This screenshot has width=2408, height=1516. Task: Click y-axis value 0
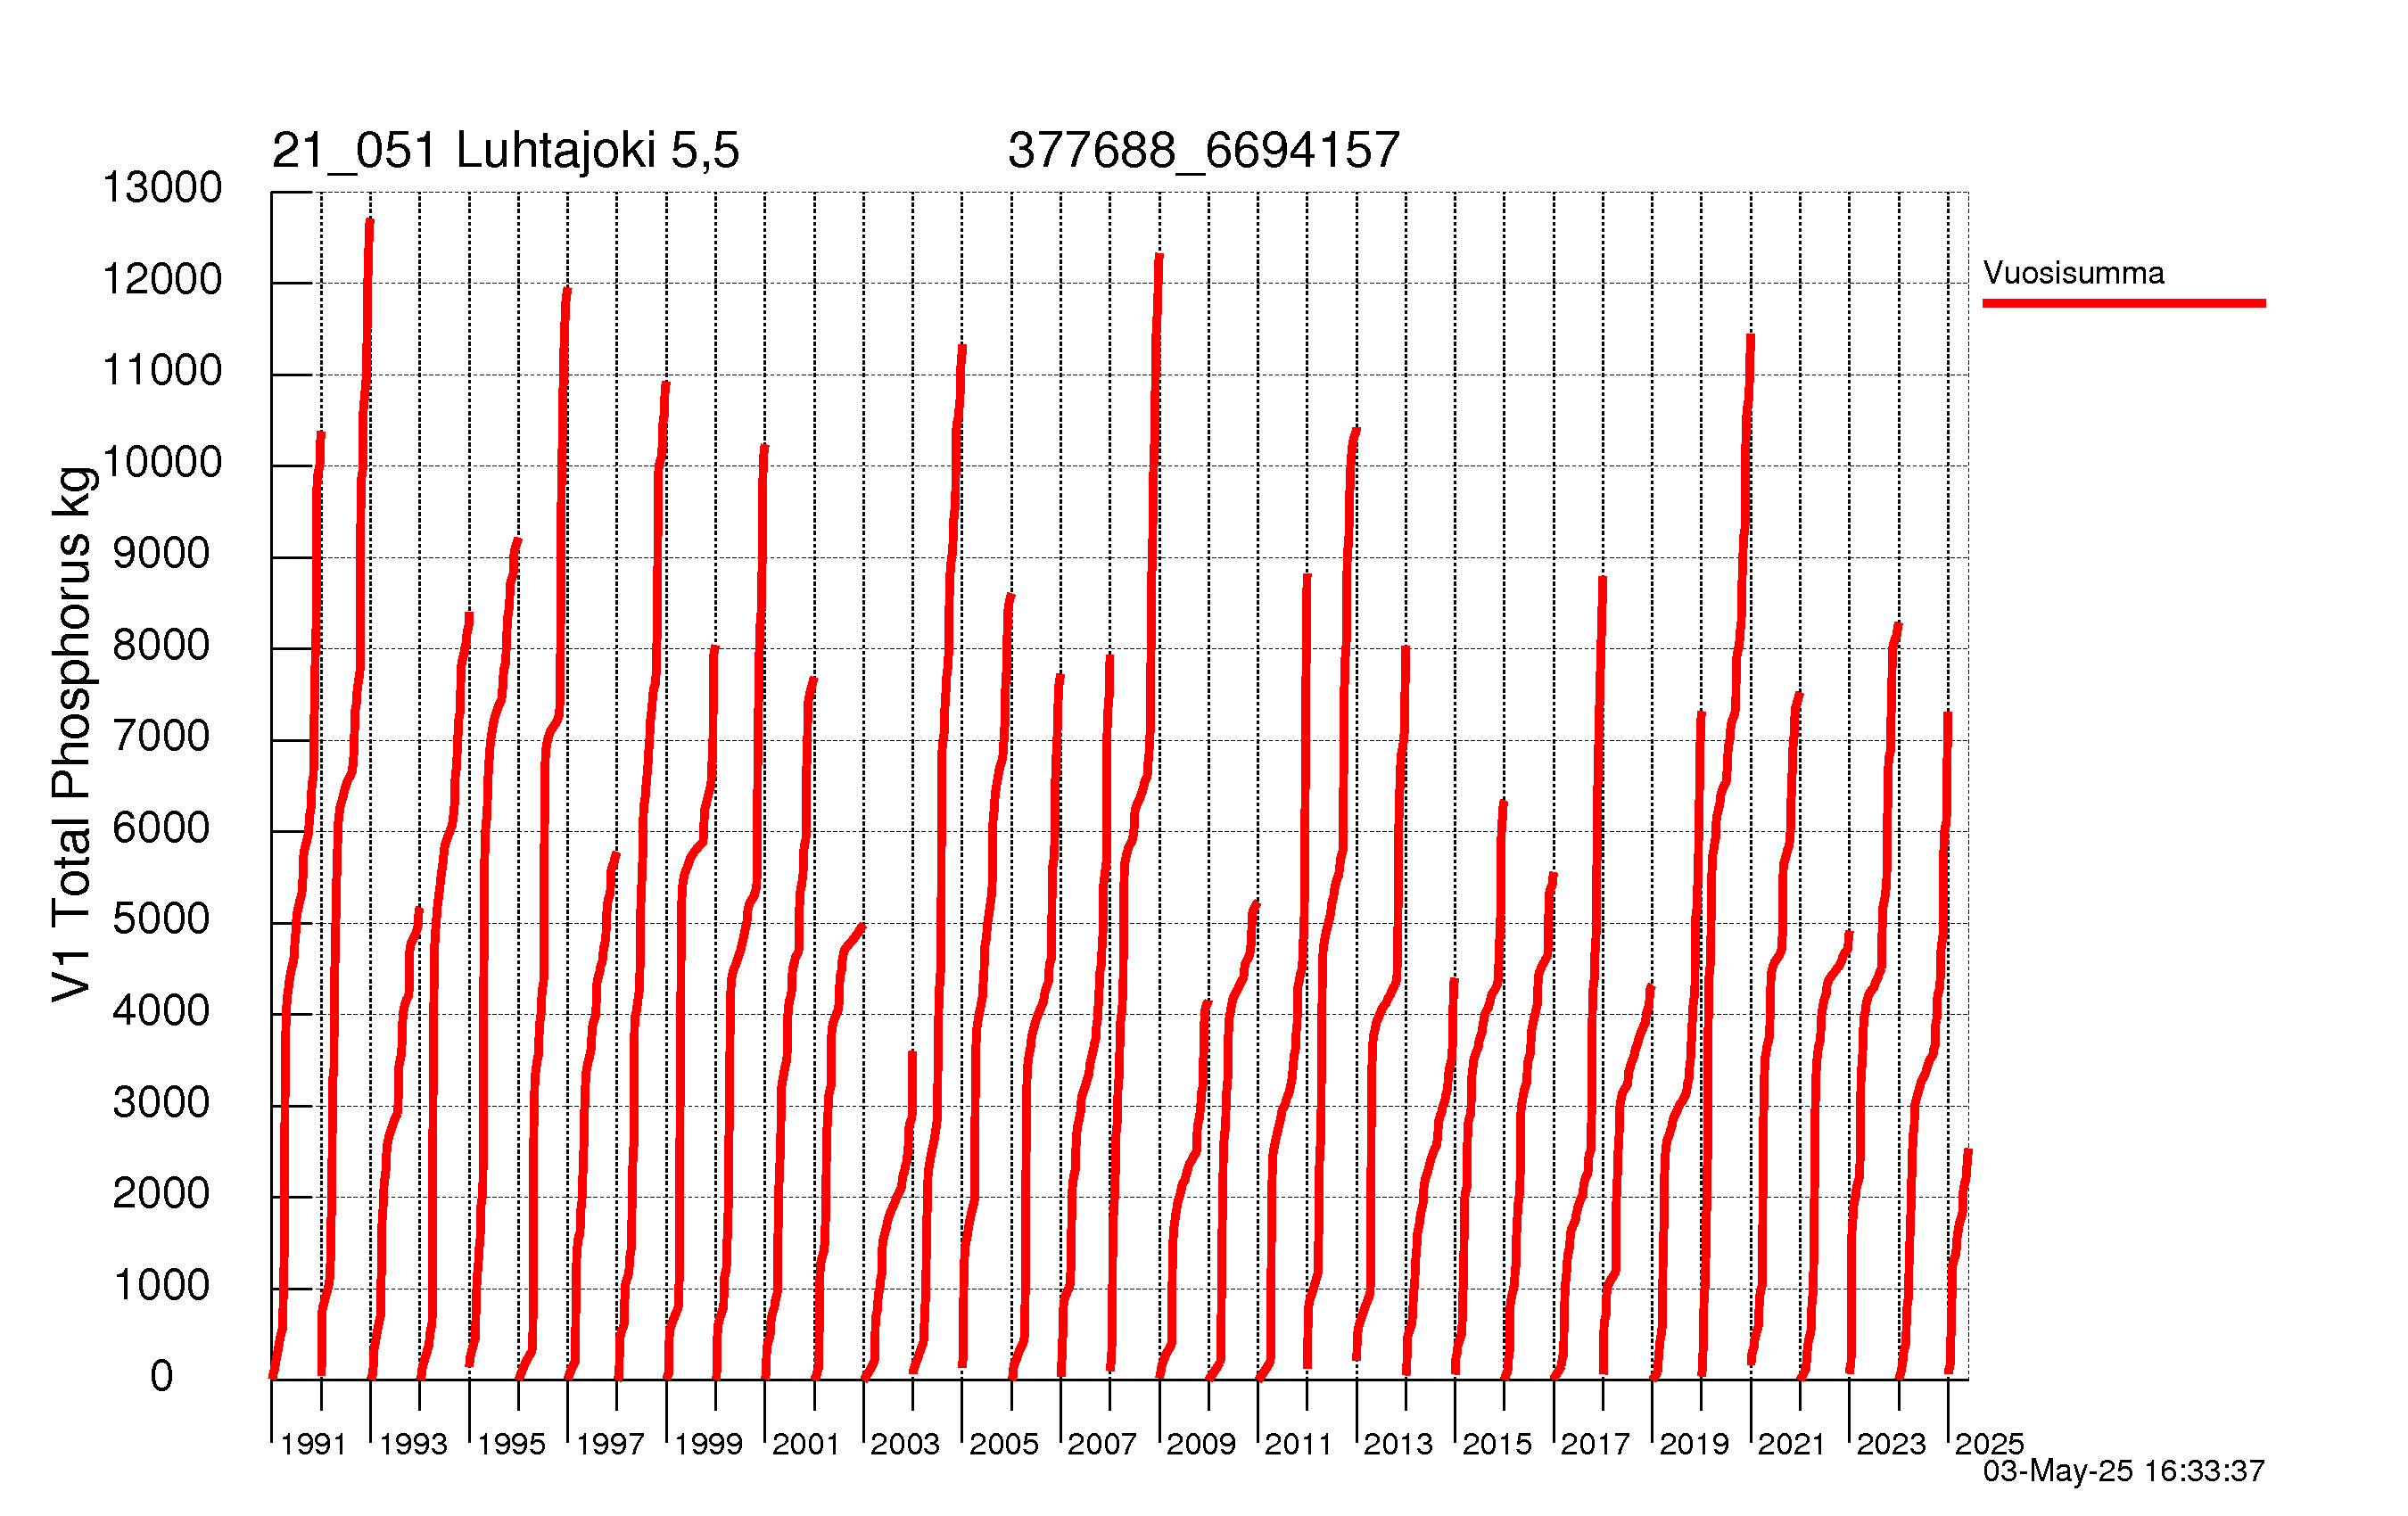[x=162, y=1377]
